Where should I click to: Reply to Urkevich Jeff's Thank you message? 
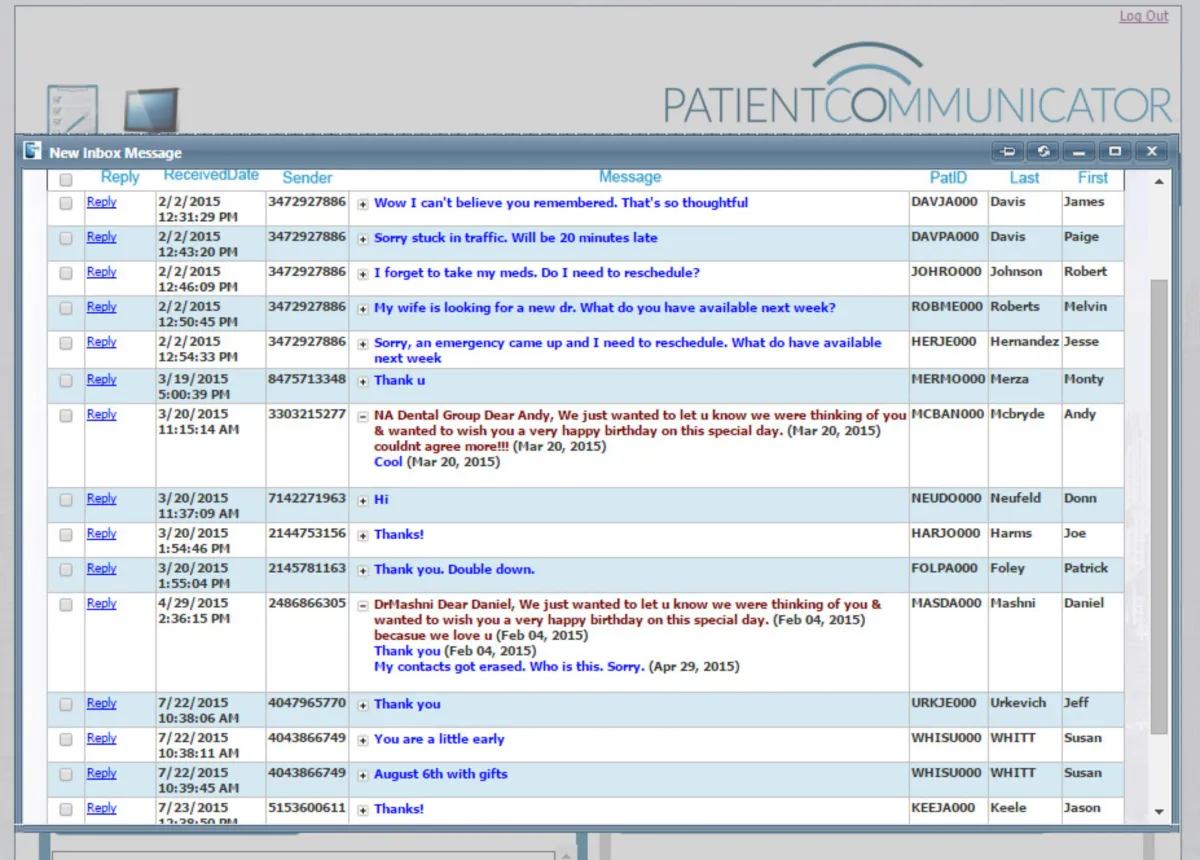101,703
